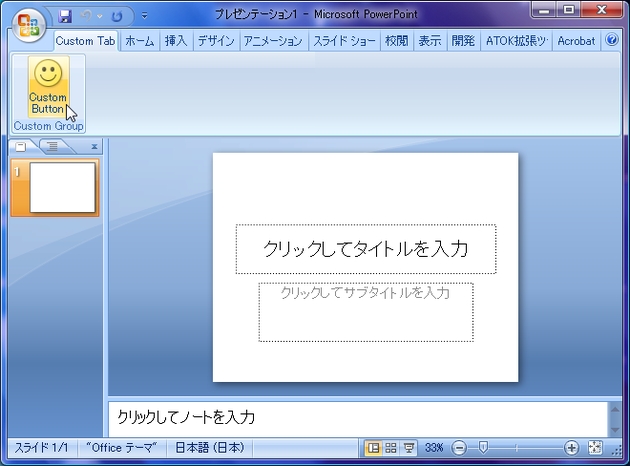The image size is (630, 466).
Task: Switch to the Outline pane tab
Action: tap(52, 147)
